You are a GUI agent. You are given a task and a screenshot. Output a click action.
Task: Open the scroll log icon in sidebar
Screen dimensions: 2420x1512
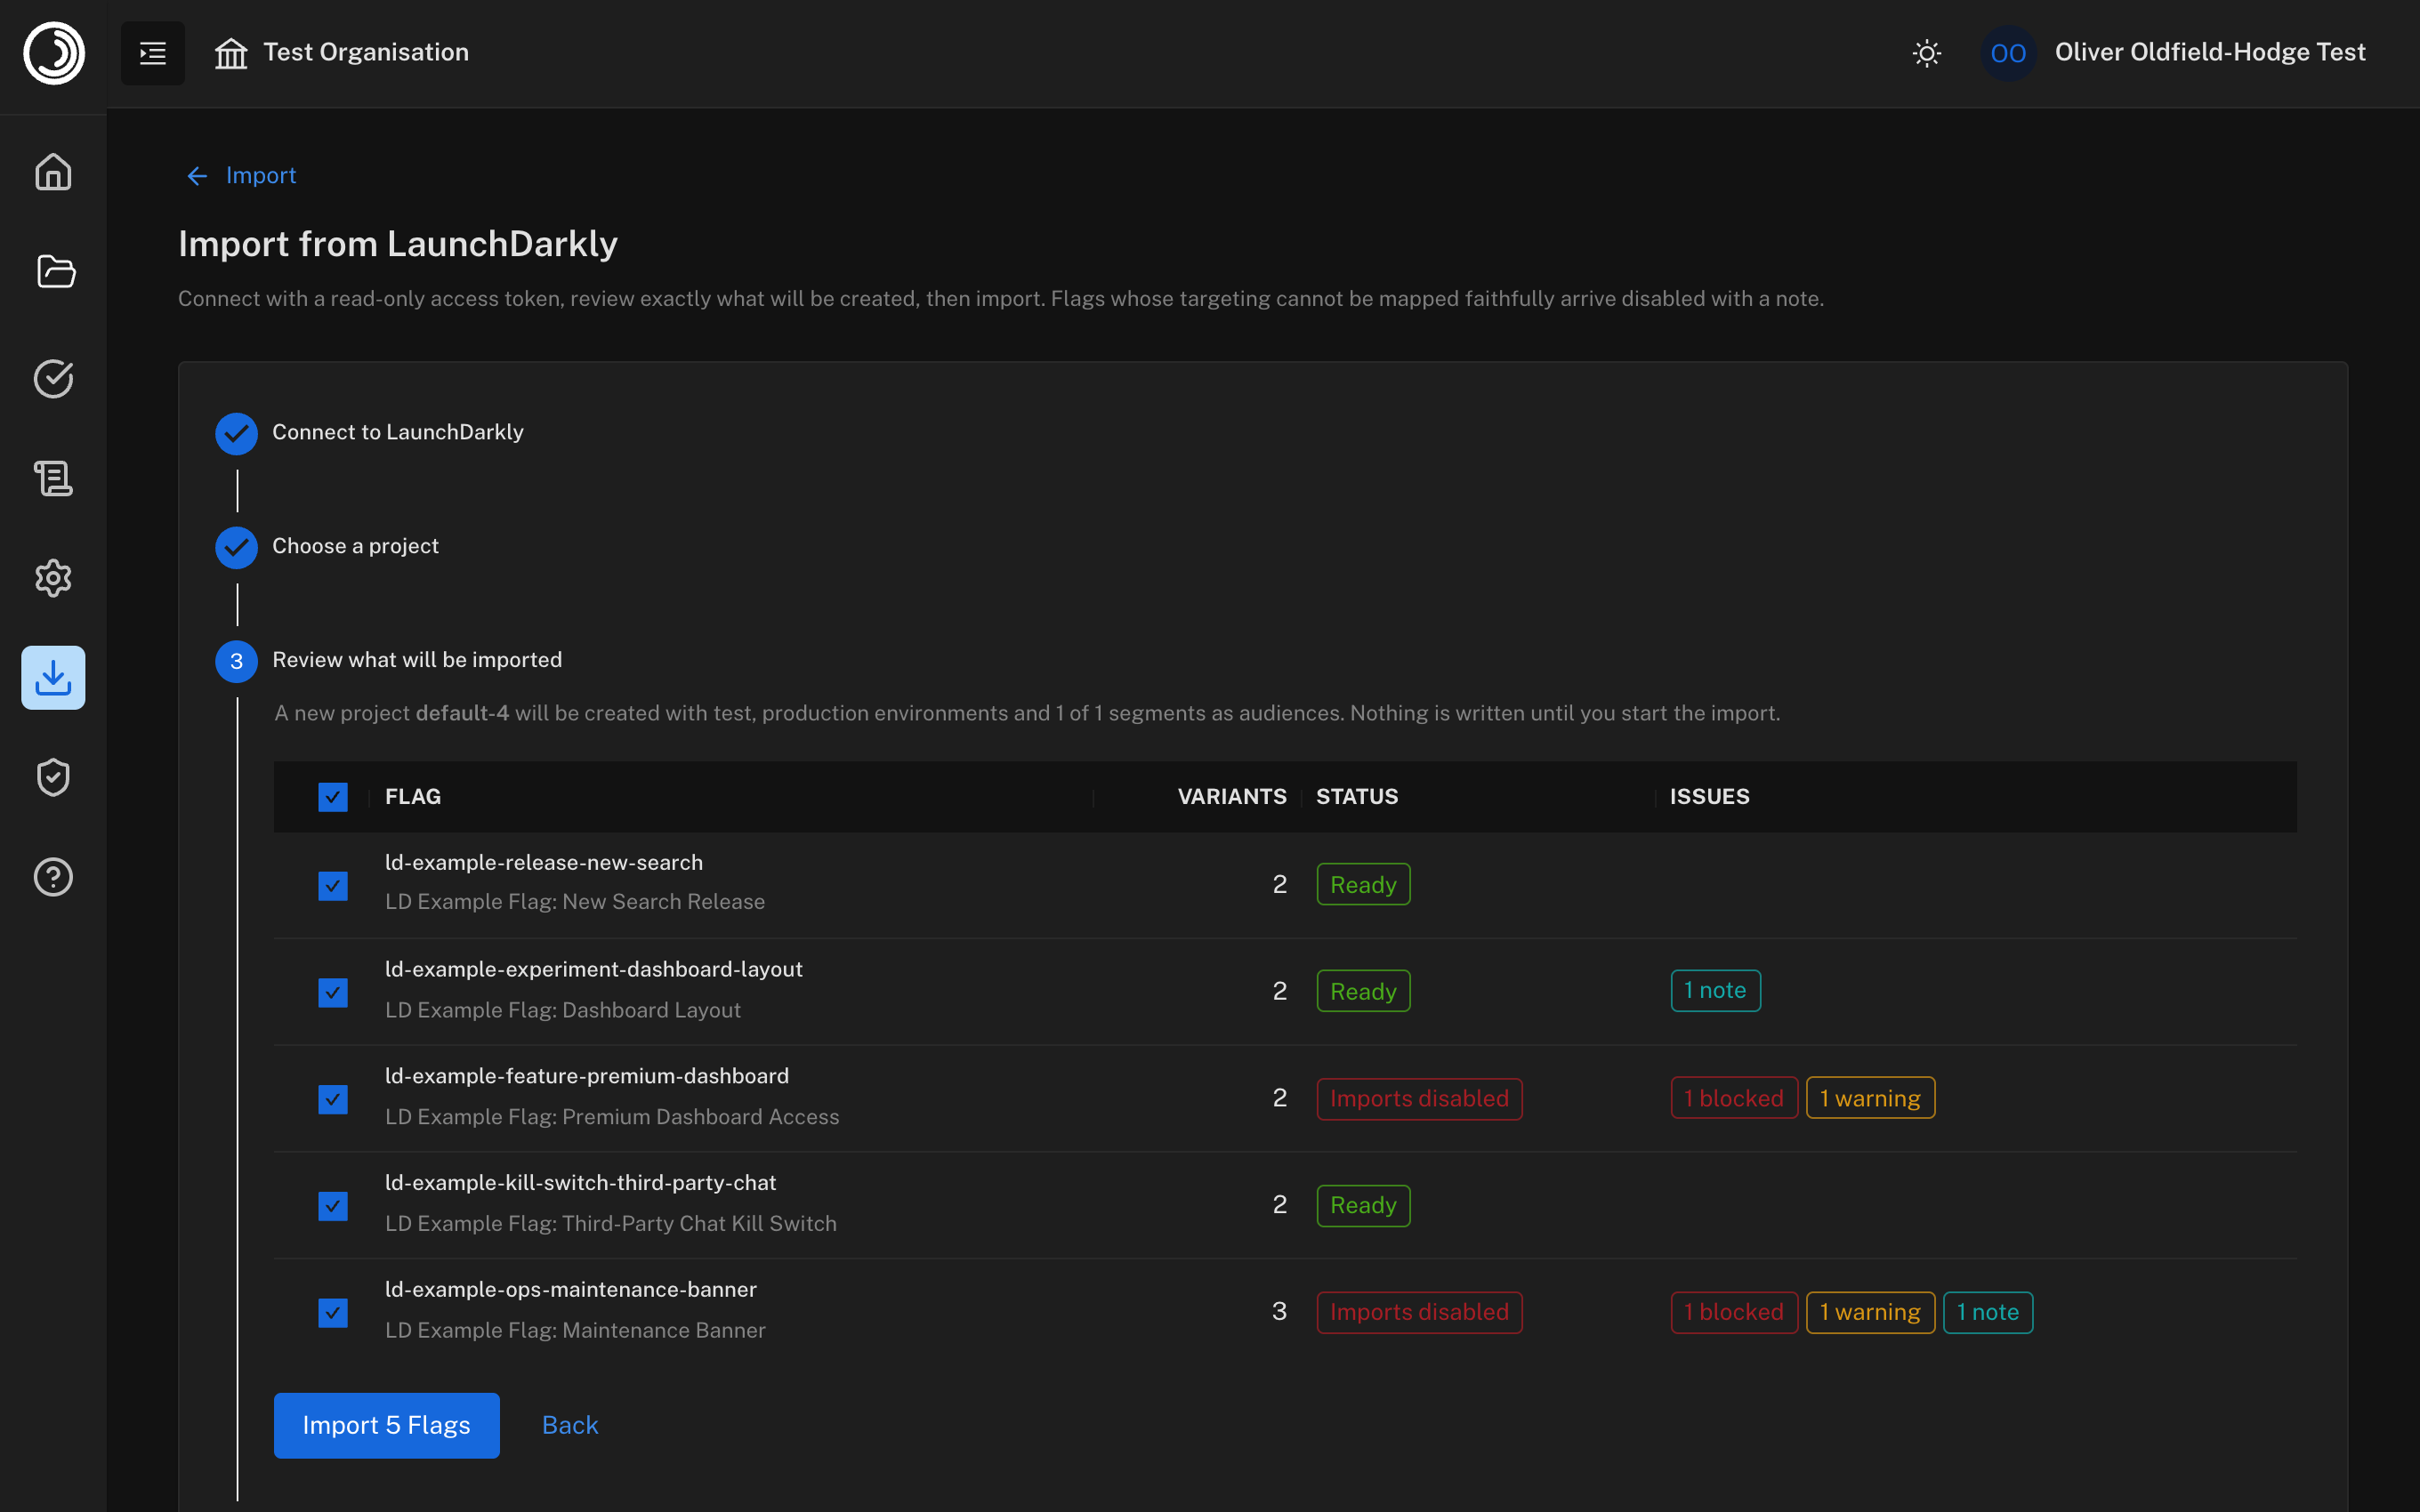click(x=53, y=478)
